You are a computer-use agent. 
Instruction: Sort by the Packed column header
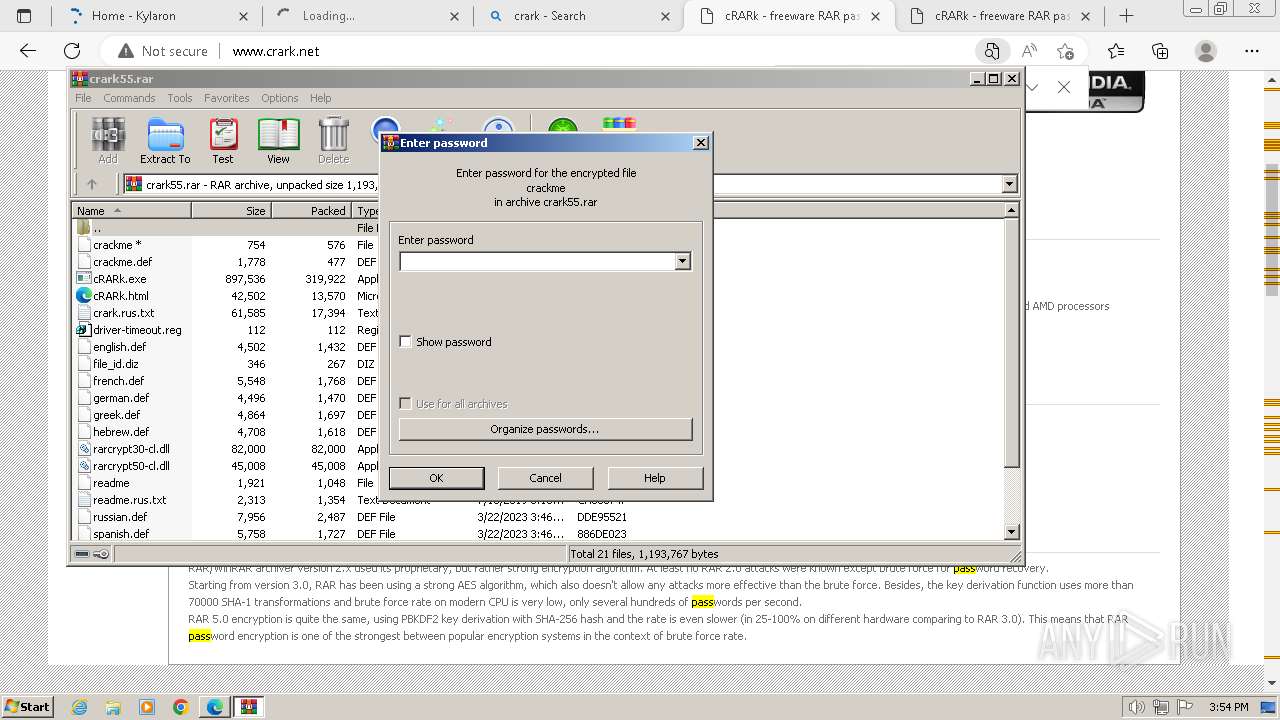pyautogui.click(x=311, y=210)
